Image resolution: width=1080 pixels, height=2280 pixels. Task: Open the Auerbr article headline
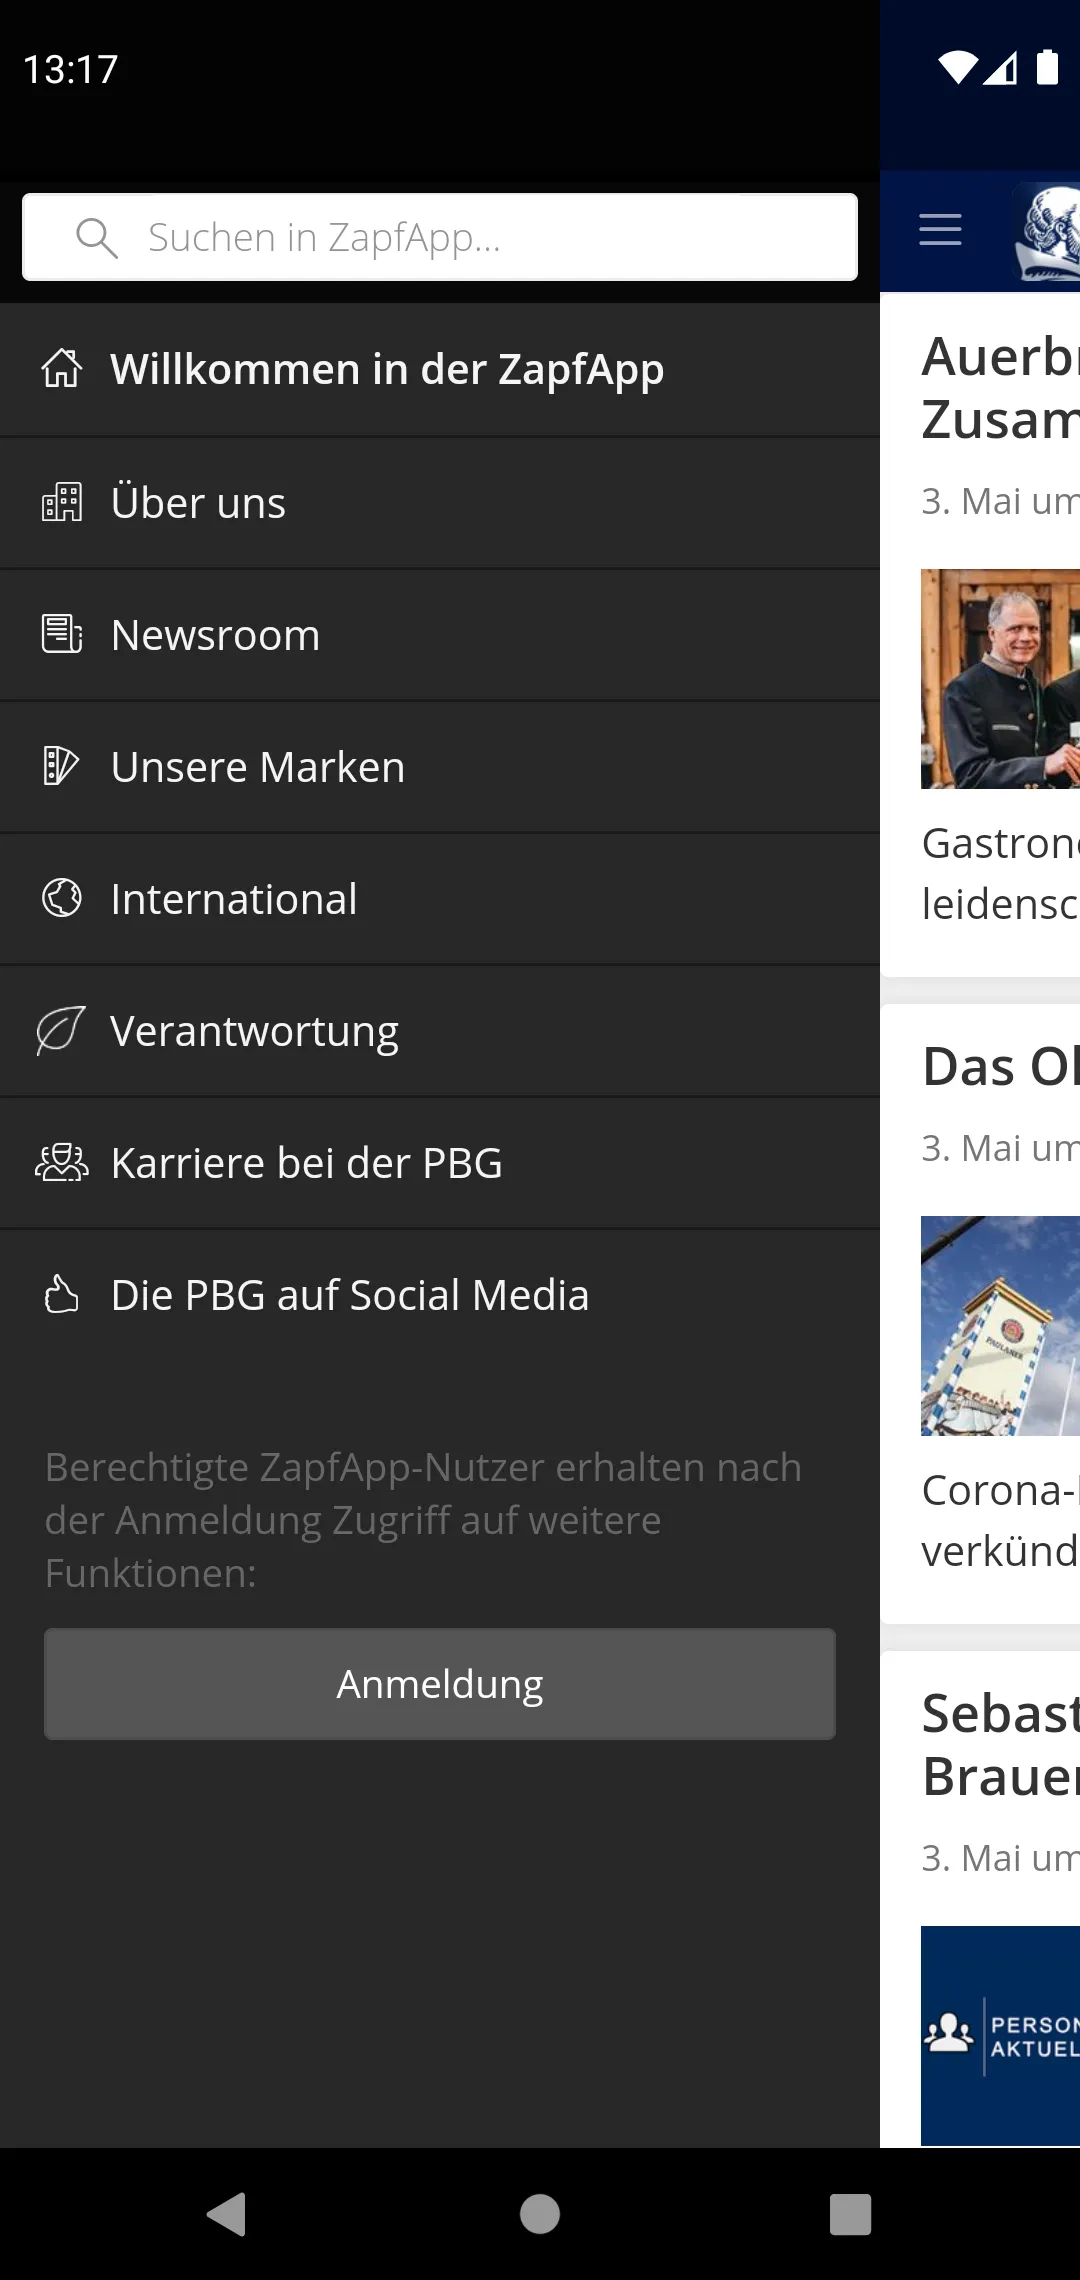pos(1000,388)
